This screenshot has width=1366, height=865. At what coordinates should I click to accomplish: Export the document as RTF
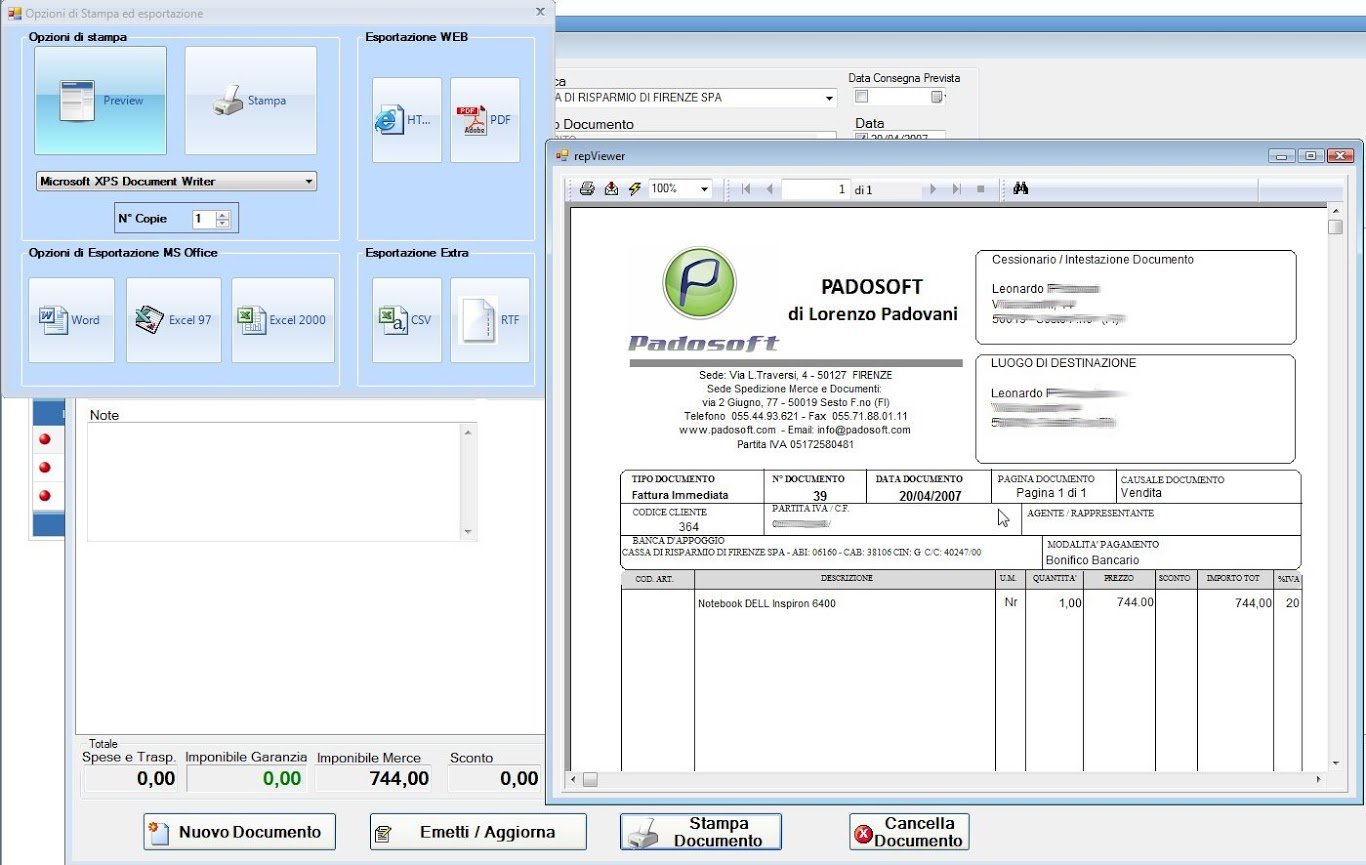click(490, 320)
